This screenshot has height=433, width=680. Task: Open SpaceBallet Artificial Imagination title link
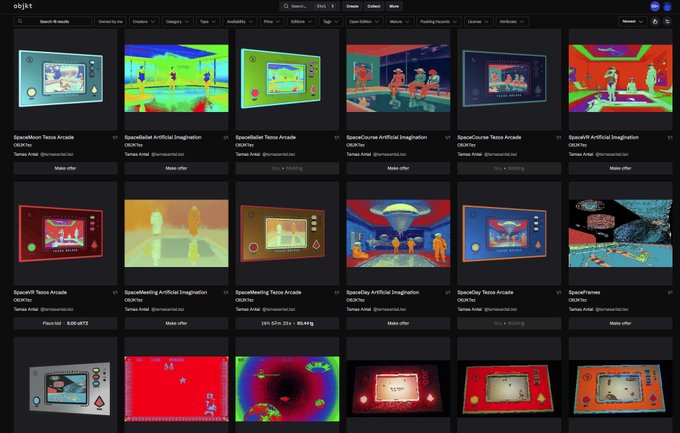163,137
